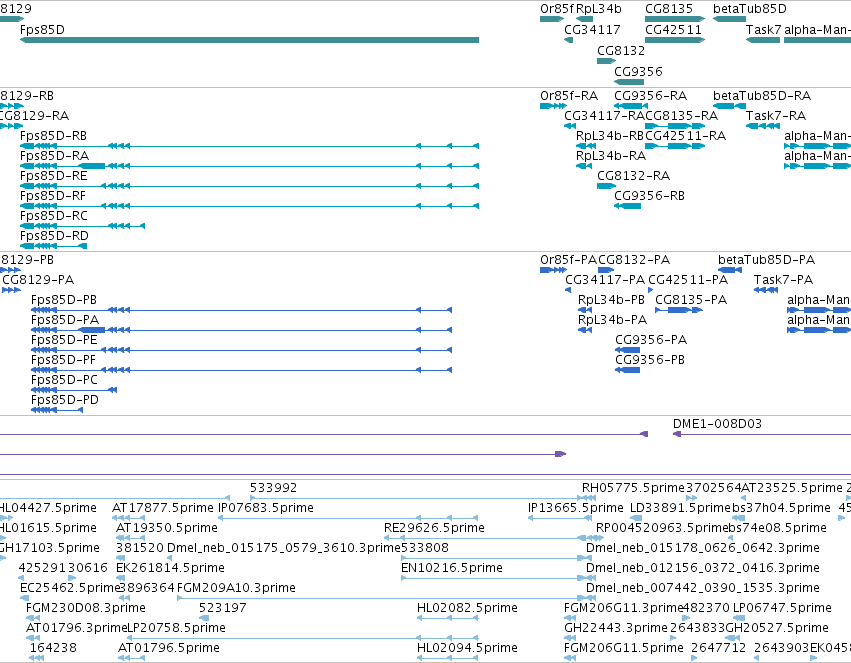Select the HL02082.5prime EST label
The height and width of the screenshot is (663, 851).
(x=467, y=608)
